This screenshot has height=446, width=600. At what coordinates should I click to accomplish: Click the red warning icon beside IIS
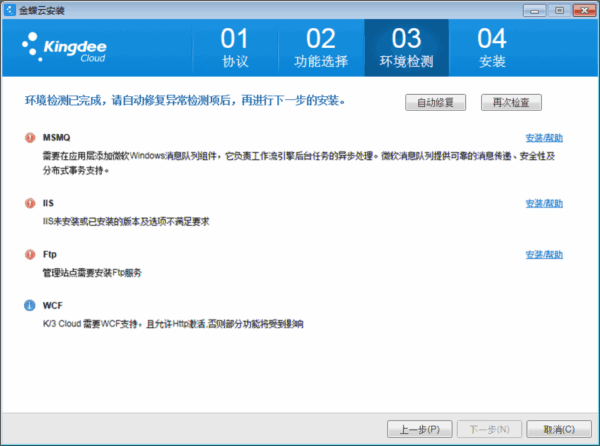pyautogui.click(x=29, y=203)
